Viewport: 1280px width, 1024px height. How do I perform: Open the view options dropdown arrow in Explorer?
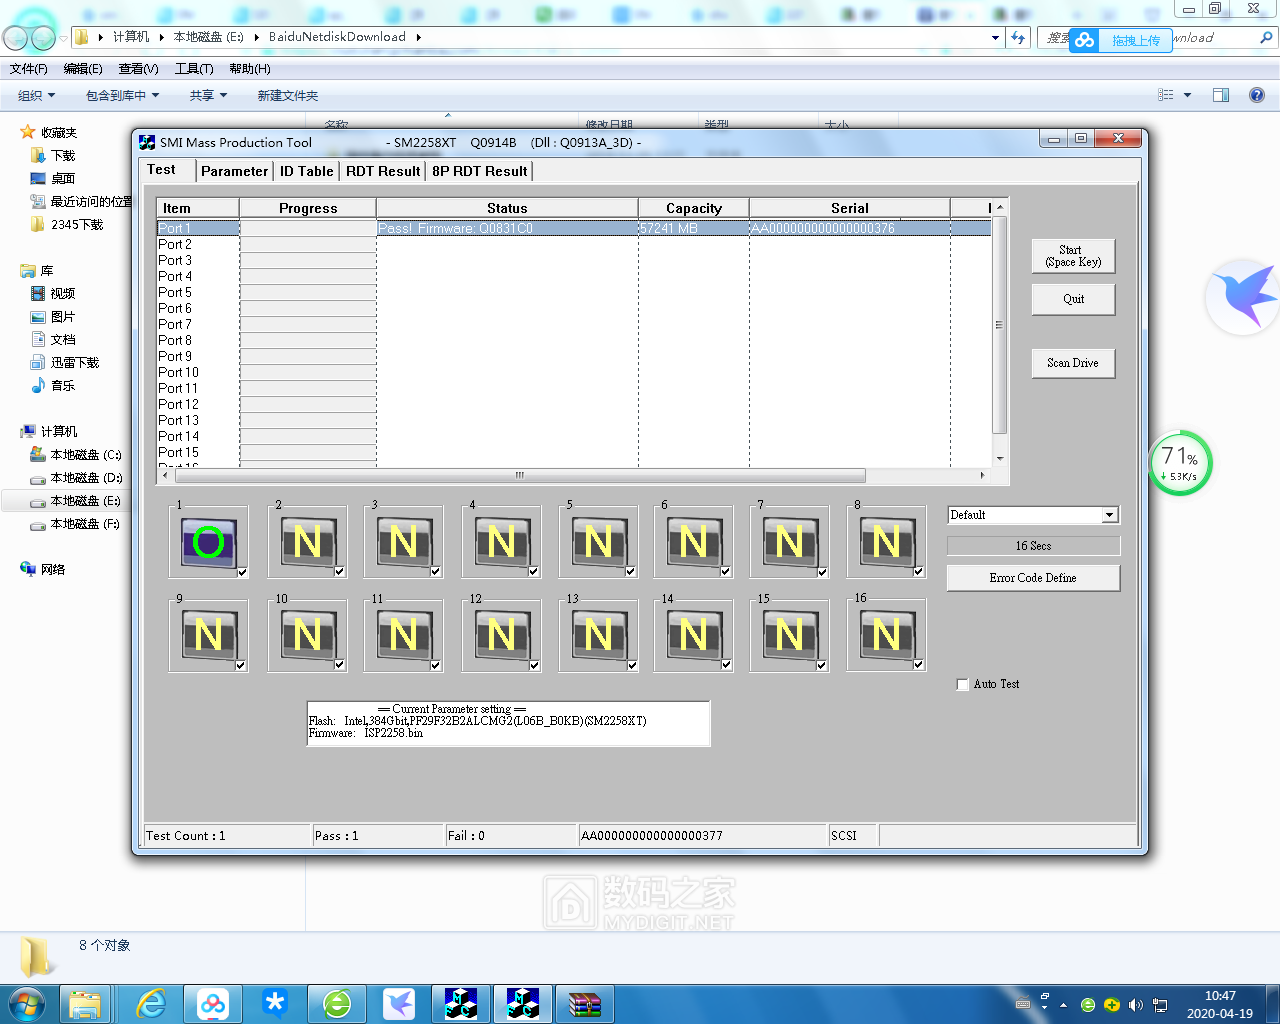1188,95
